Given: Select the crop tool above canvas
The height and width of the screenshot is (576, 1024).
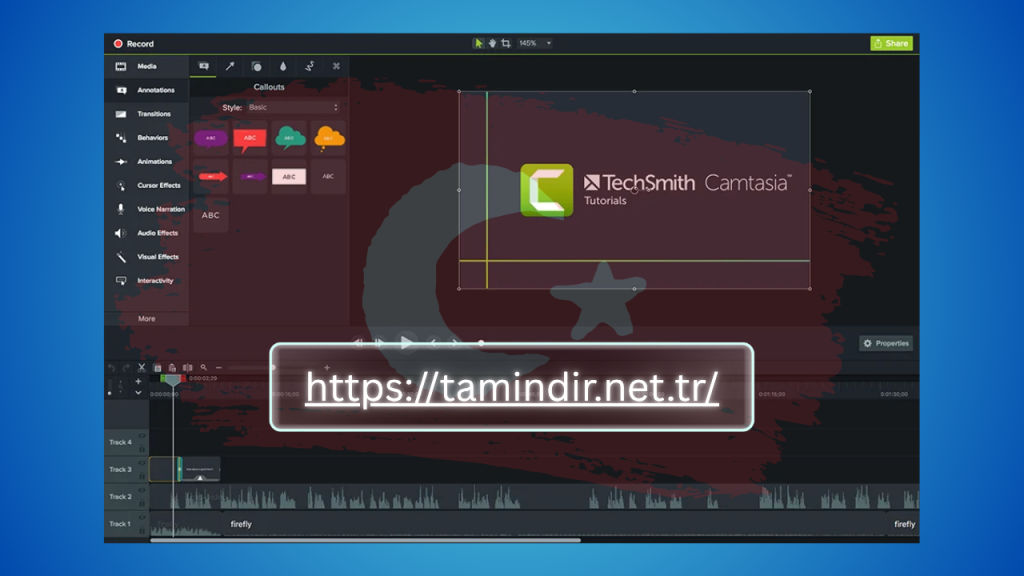Looking at the screenshot, I should (506, 43).
